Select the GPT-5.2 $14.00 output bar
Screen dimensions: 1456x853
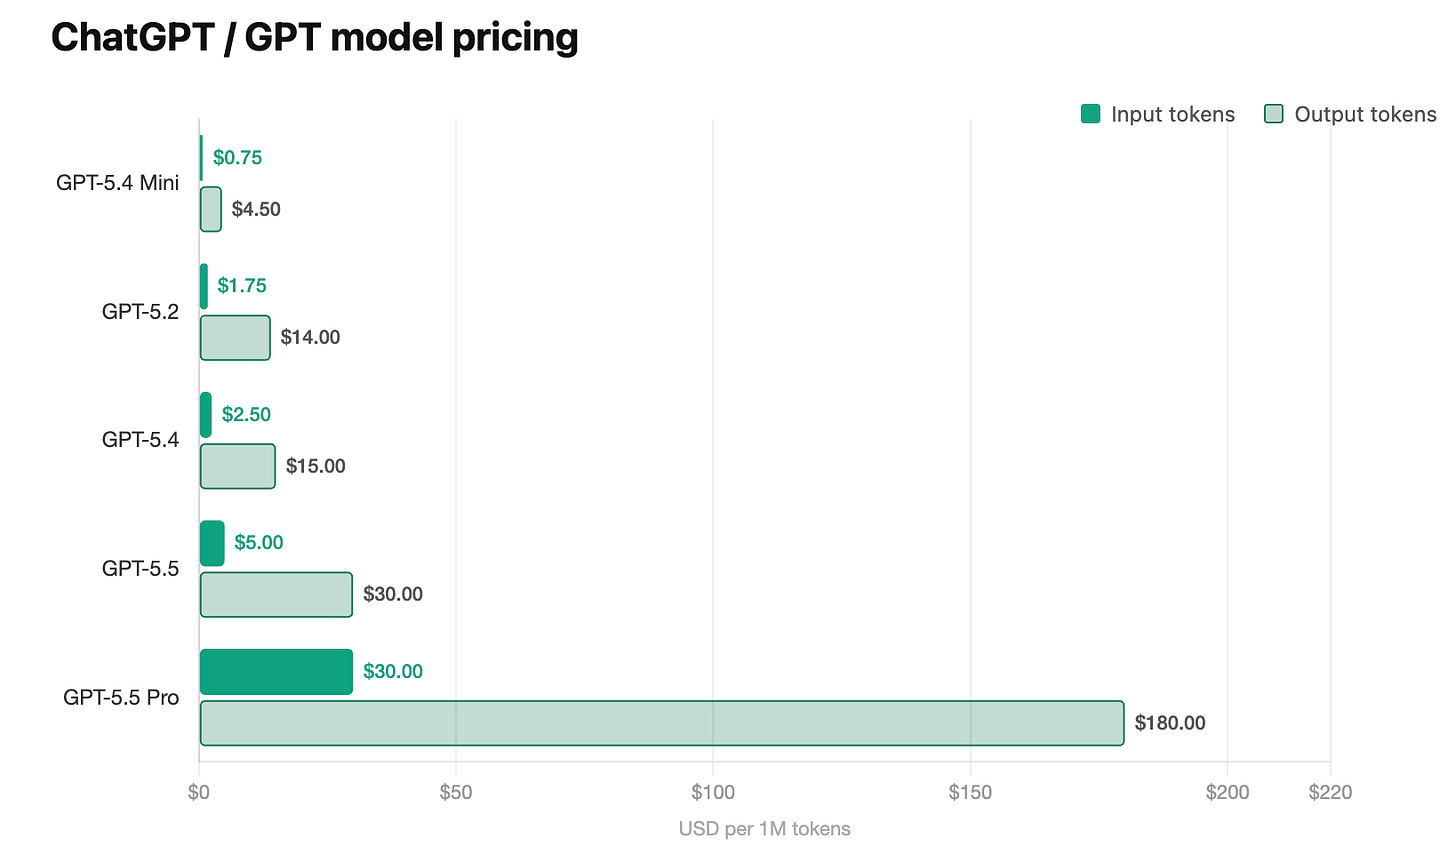(x=235, y=338)
